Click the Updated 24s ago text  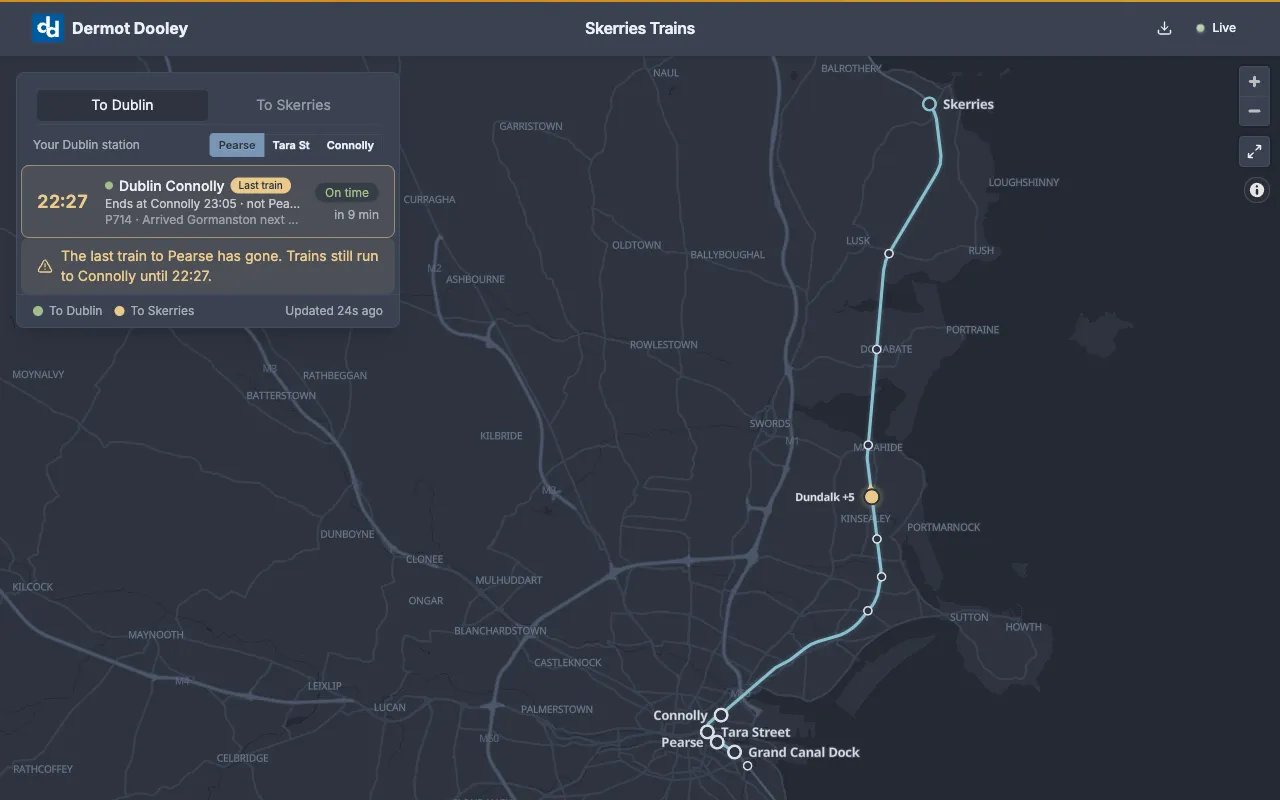[x=334, y=311]
